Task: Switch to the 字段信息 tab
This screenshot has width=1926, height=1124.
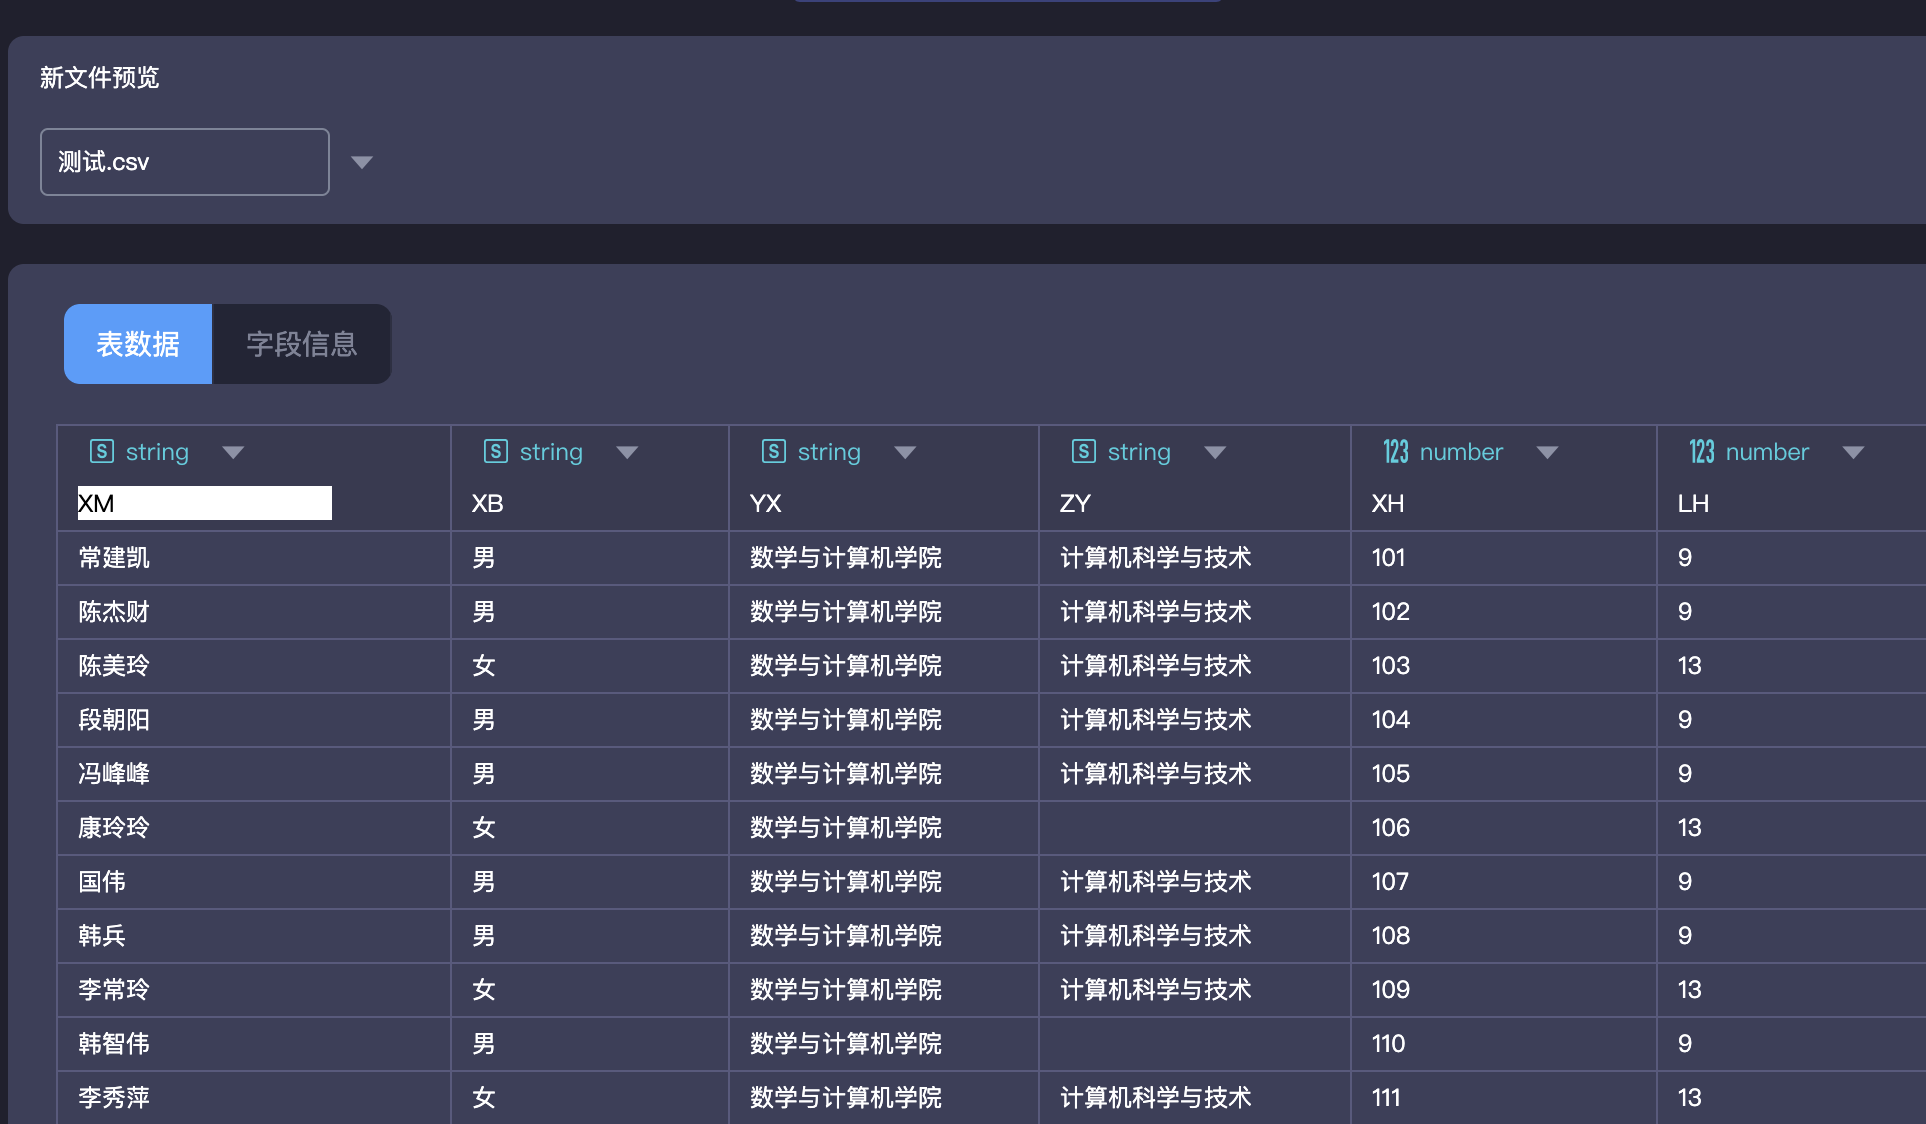Action: tap(301, 344)
